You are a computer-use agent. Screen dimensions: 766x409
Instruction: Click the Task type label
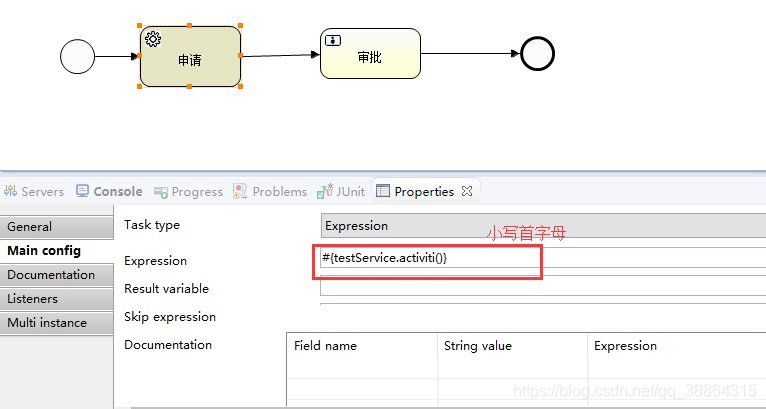pyautogui.click(x=152, y=225)
